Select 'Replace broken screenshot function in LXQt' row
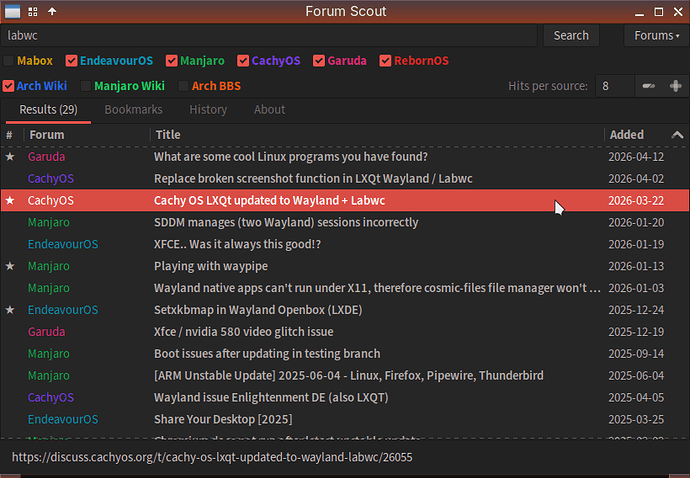This screenshot has width=690, height=478. 345,179
